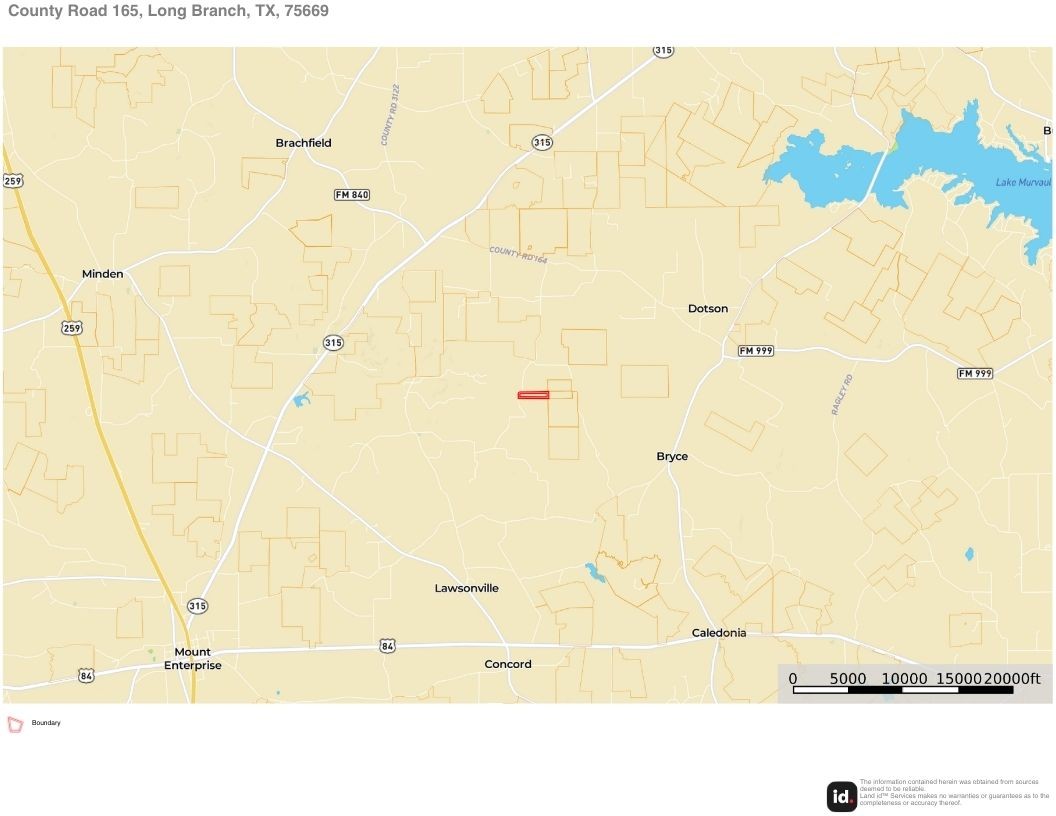Click the Boundary legend polygon icon
The width and height of the screenshot is (1056, 816).
click(15, 724)
